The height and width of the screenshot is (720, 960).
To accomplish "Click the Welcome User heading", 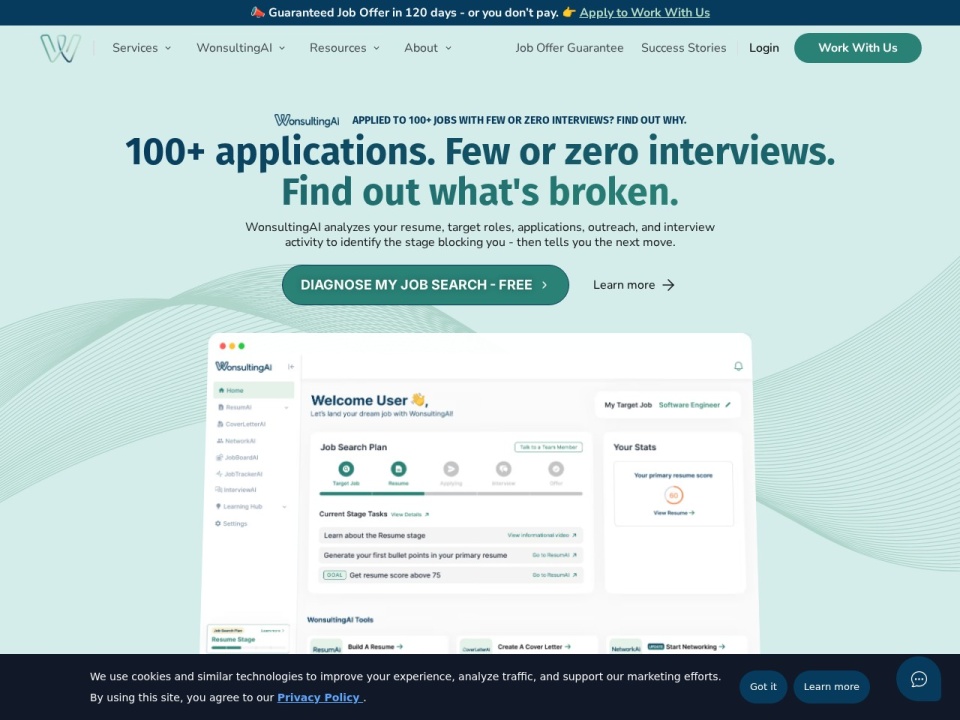I will pyautogui.click(x=369, y=400).
